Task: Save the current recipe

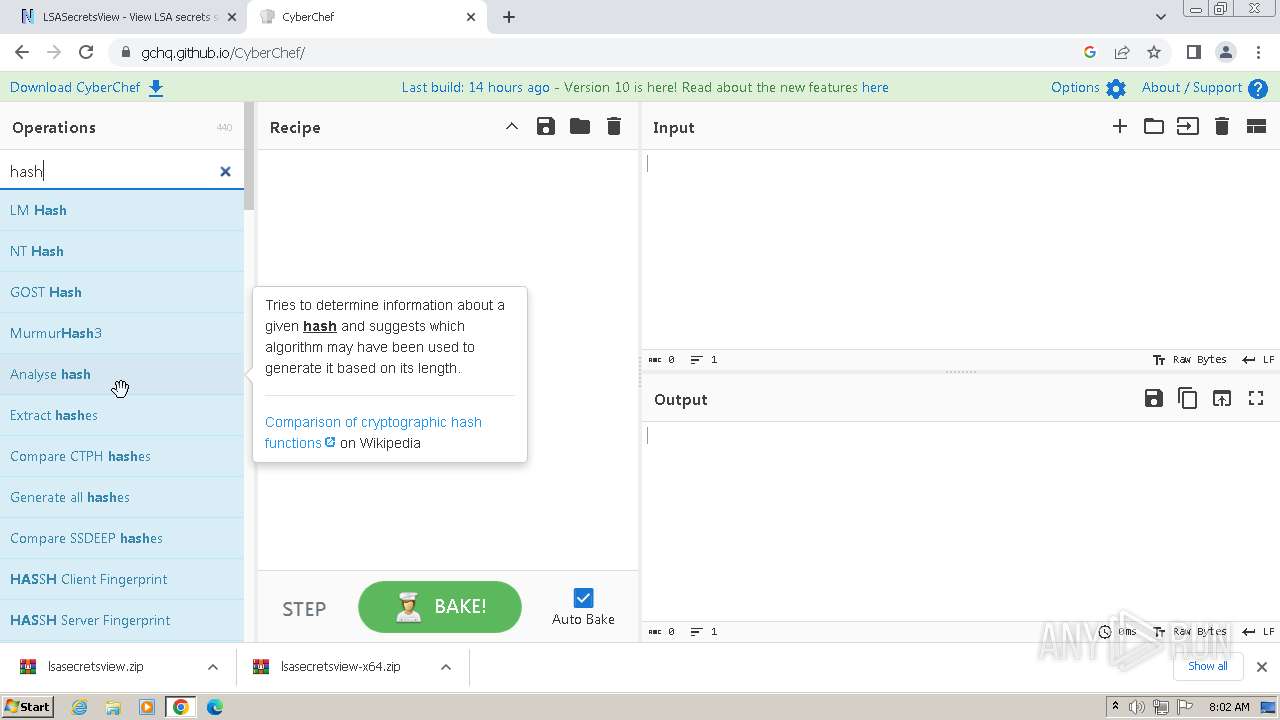Action: point(546,126)
